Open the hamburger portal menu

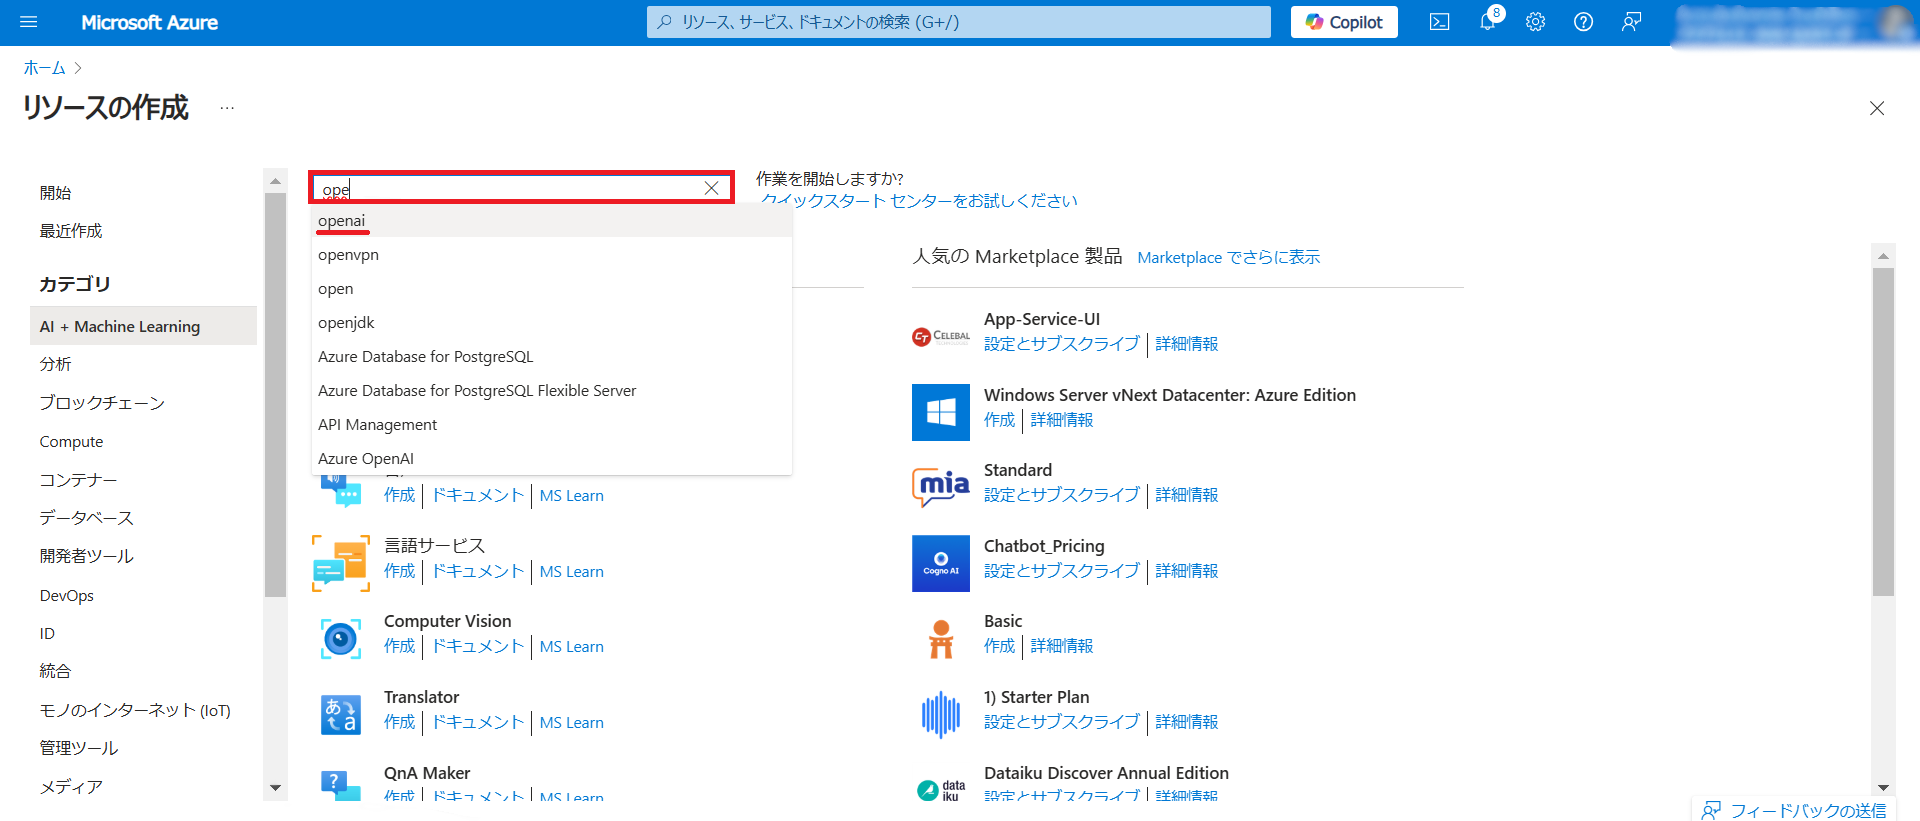coord(28,22)
